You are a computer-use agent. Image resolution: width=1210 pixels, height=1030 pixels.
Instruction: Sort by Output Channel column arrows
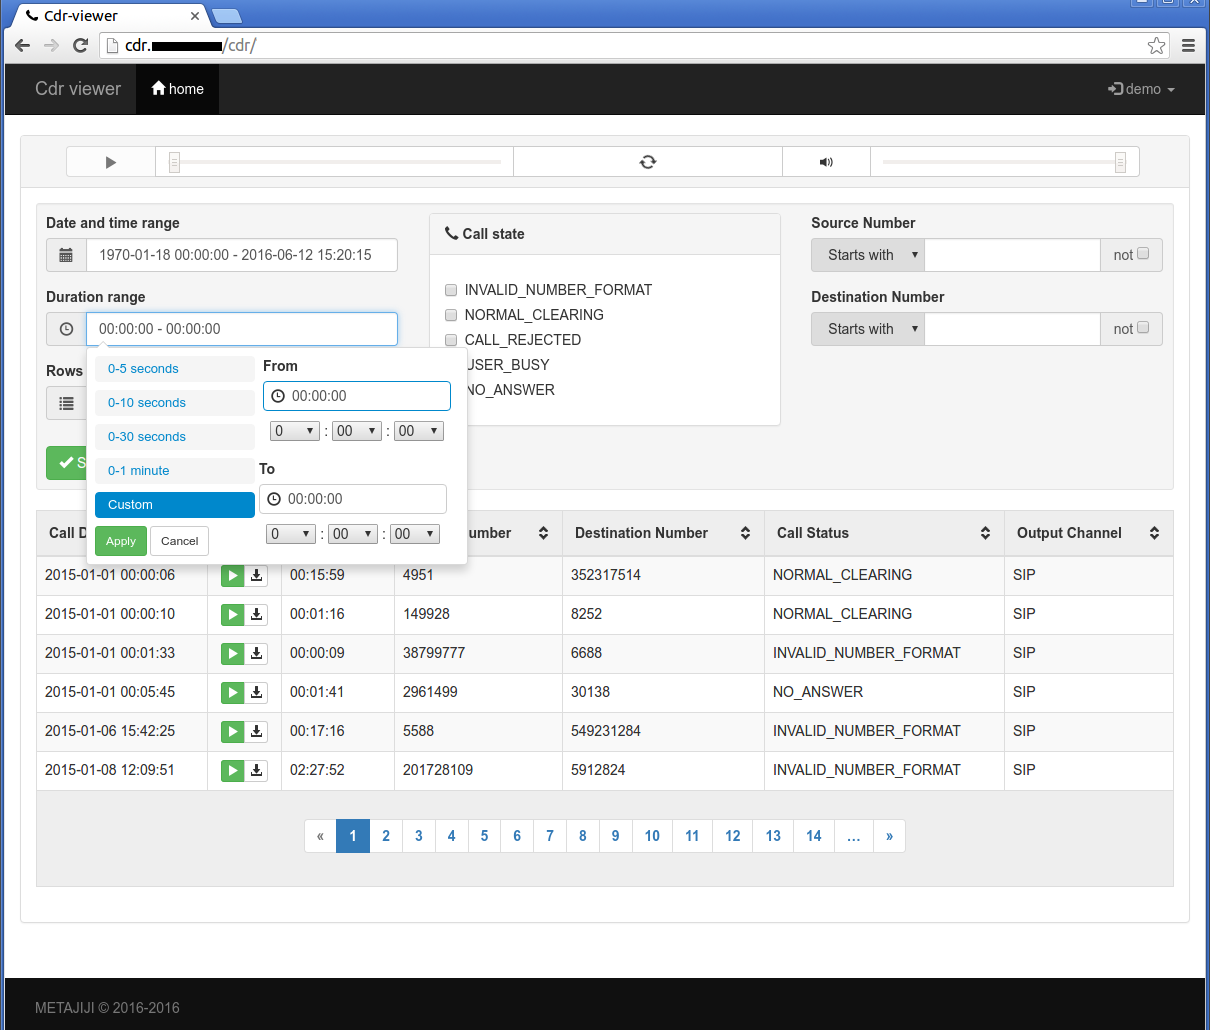1154,533
